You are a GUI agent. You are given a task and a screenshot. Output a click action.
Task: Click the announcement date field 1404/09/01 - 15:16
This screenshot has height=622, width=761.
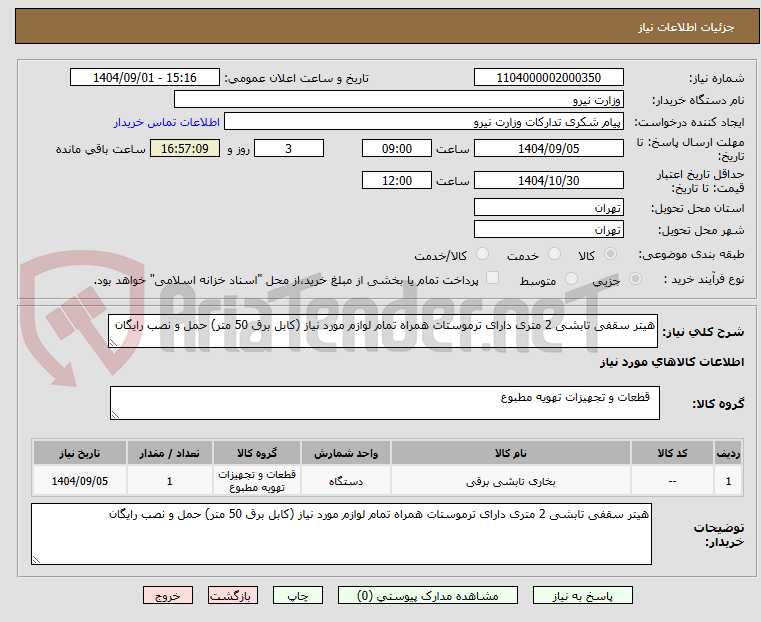[145, 78]
